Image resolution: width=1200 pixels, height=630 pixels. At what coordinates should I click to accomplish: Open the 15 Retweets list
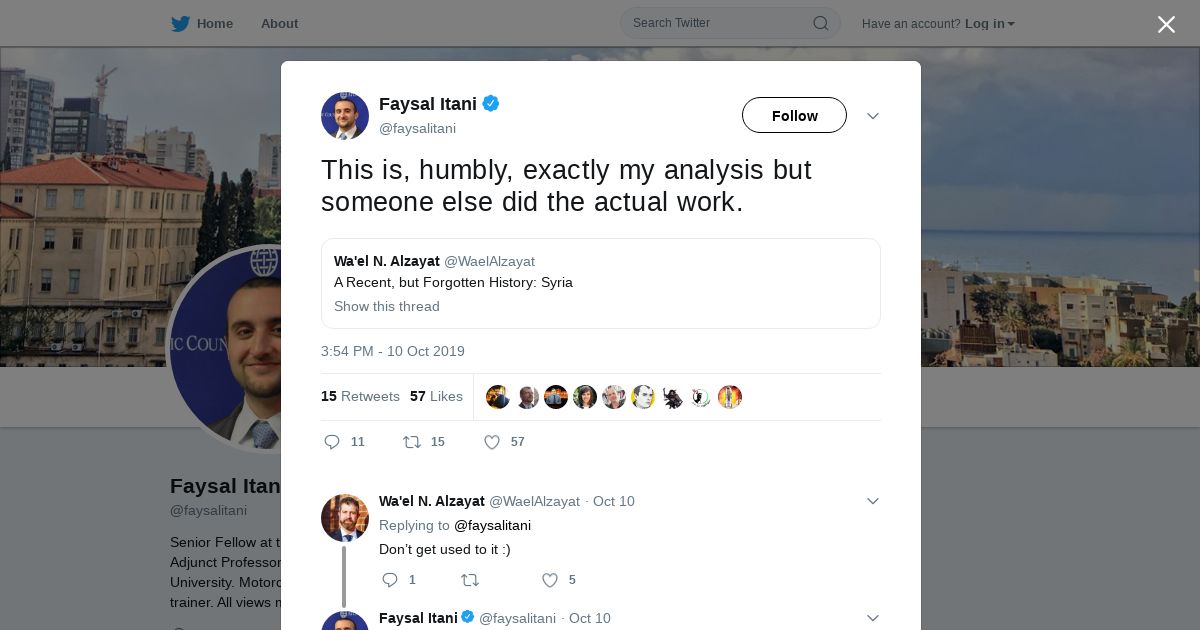pos(360,396)
